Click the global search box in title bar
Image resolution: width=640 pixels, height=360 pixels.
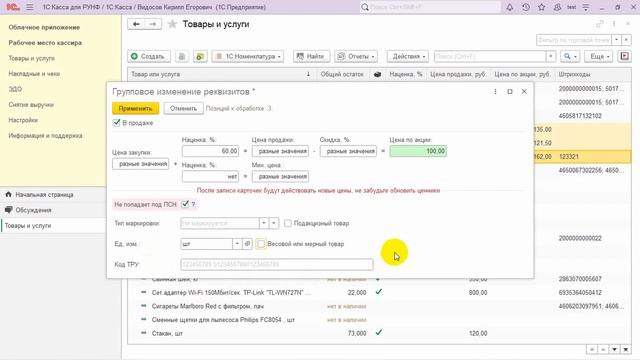(430, 7)
